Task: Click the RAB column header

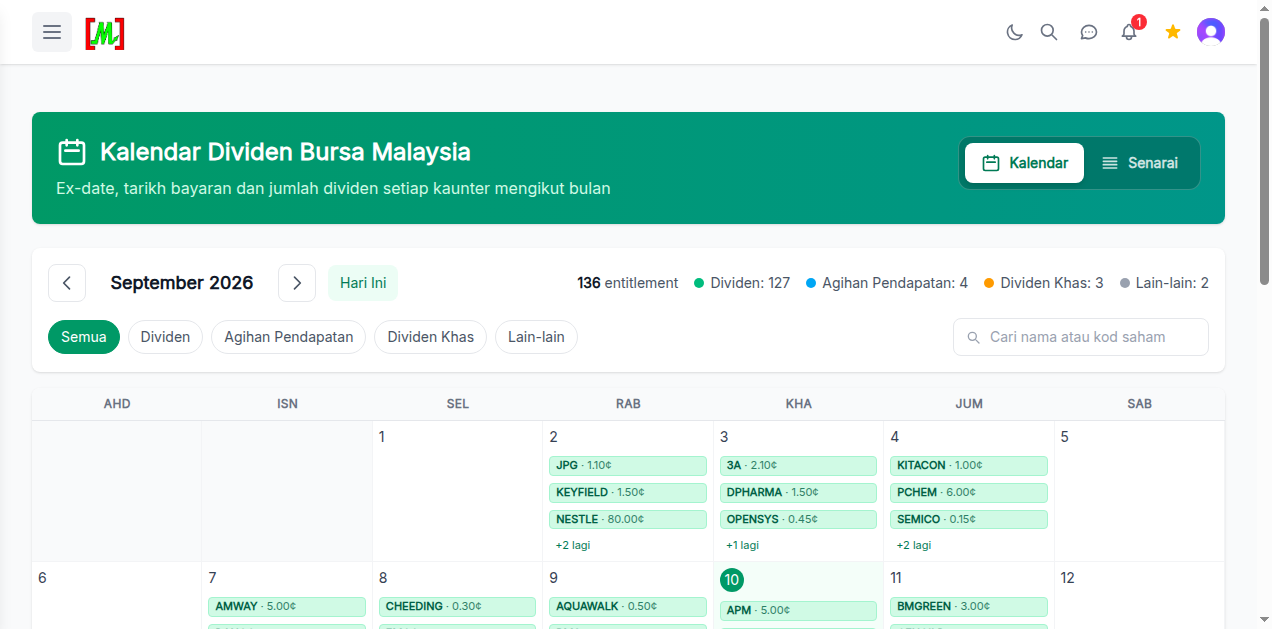Action: pyautogui.click(x=628, y=404)
